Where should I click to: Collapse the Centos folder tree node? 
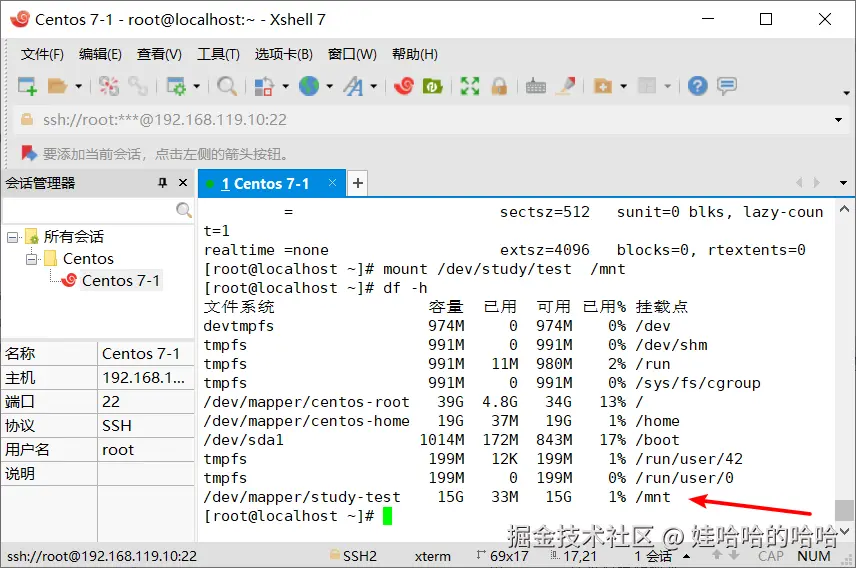coord(32,259)
